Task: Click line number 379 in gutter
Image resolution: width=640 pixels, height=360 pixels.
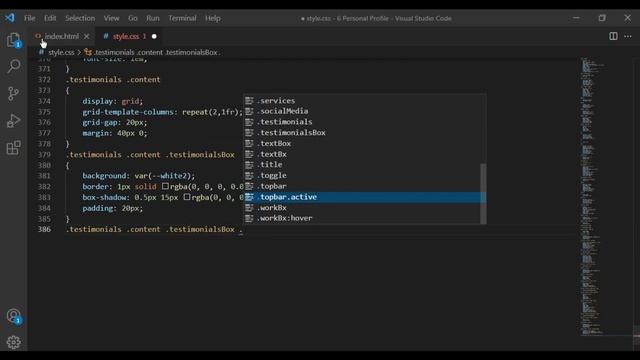Action: coord(44,155)
